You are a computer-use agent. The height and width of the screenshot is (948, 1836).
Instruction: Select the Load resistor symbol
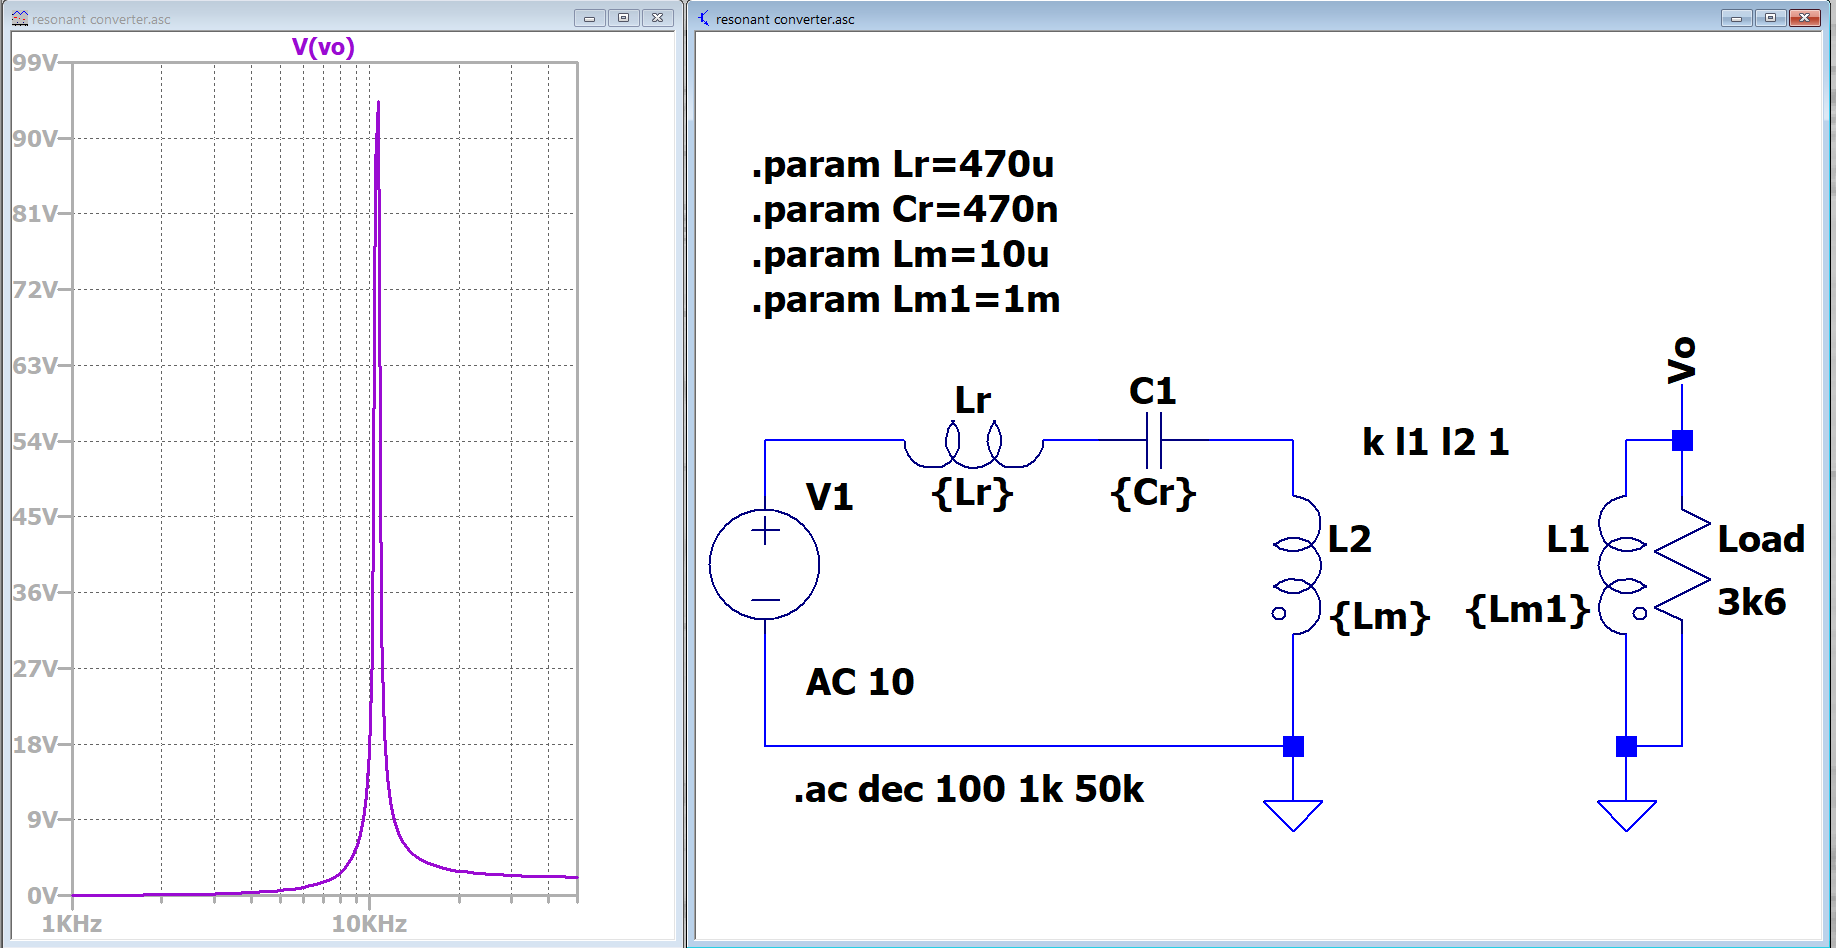tap(1683, 566)
